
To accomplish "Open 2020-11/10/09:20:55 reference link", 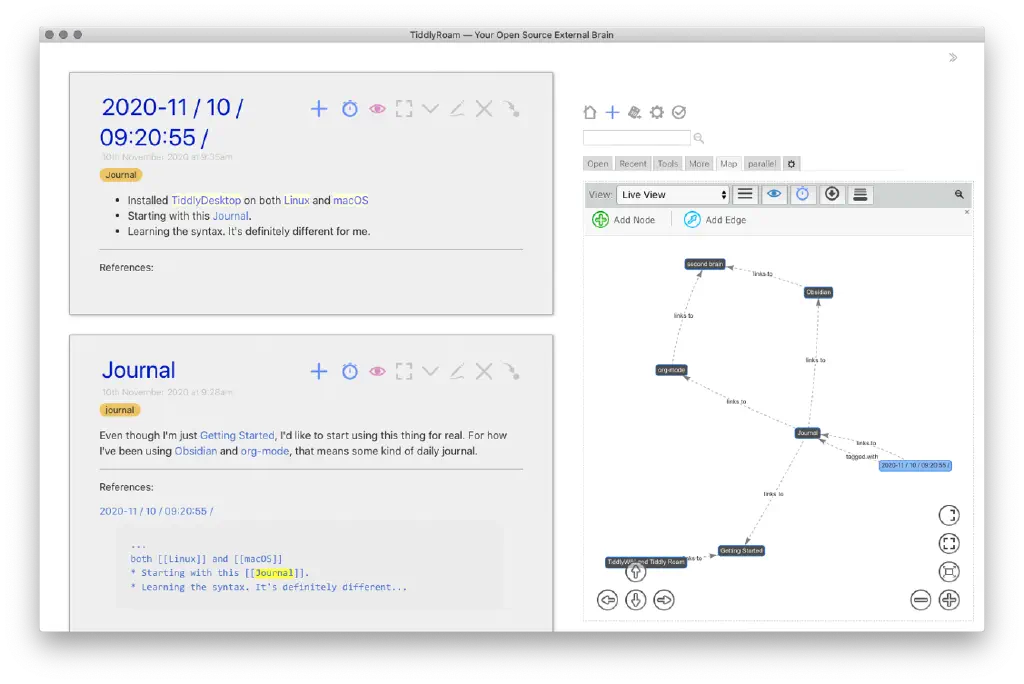I will pyautogui.click(x=156, y=511).
